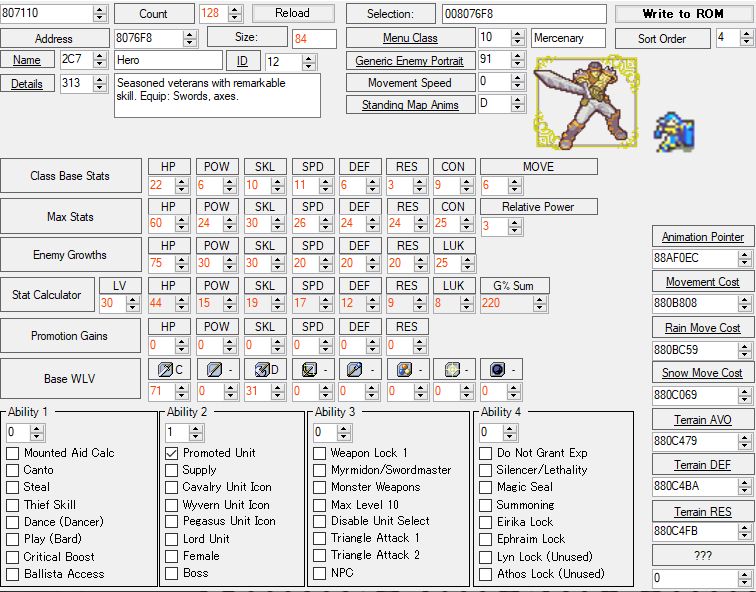756x592 pixels.
Task: Open the Generic Enemy Portrait link
Action: click(410, 61)
